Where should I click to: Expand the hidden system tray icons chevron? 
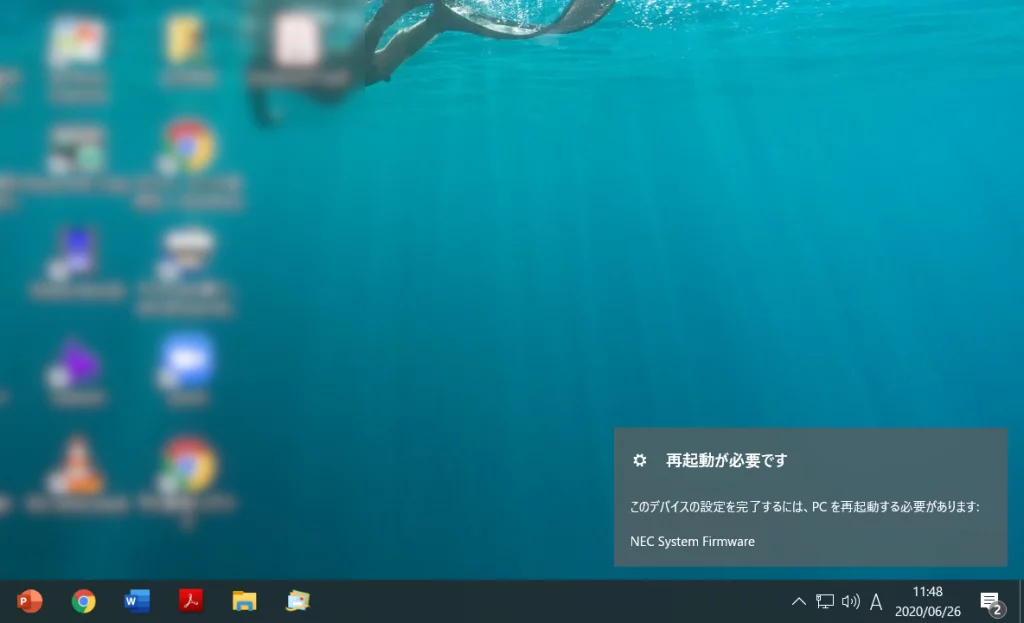coord(798,601)
